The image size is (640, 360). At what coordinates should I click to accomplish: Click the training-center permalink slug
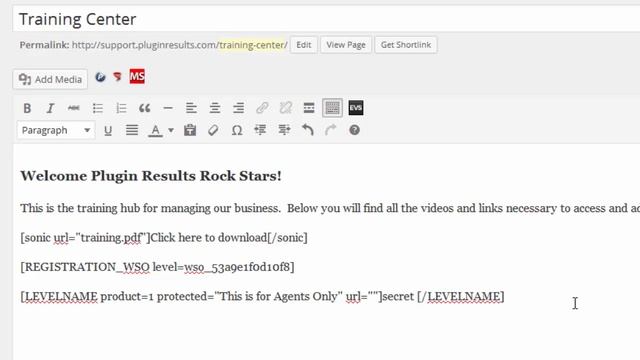click(251, 45)
